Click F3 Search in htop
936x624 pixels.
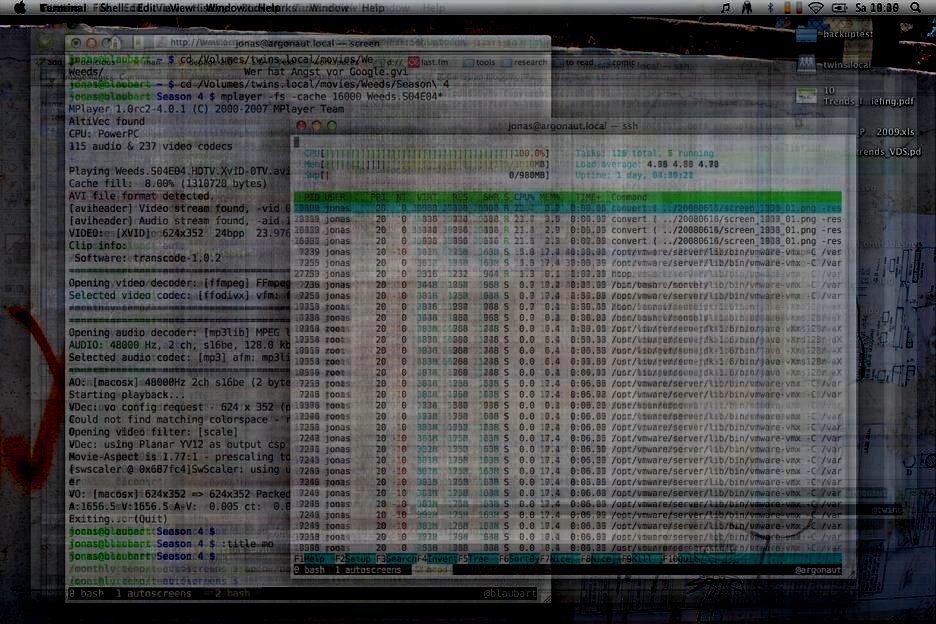(396, 559)
